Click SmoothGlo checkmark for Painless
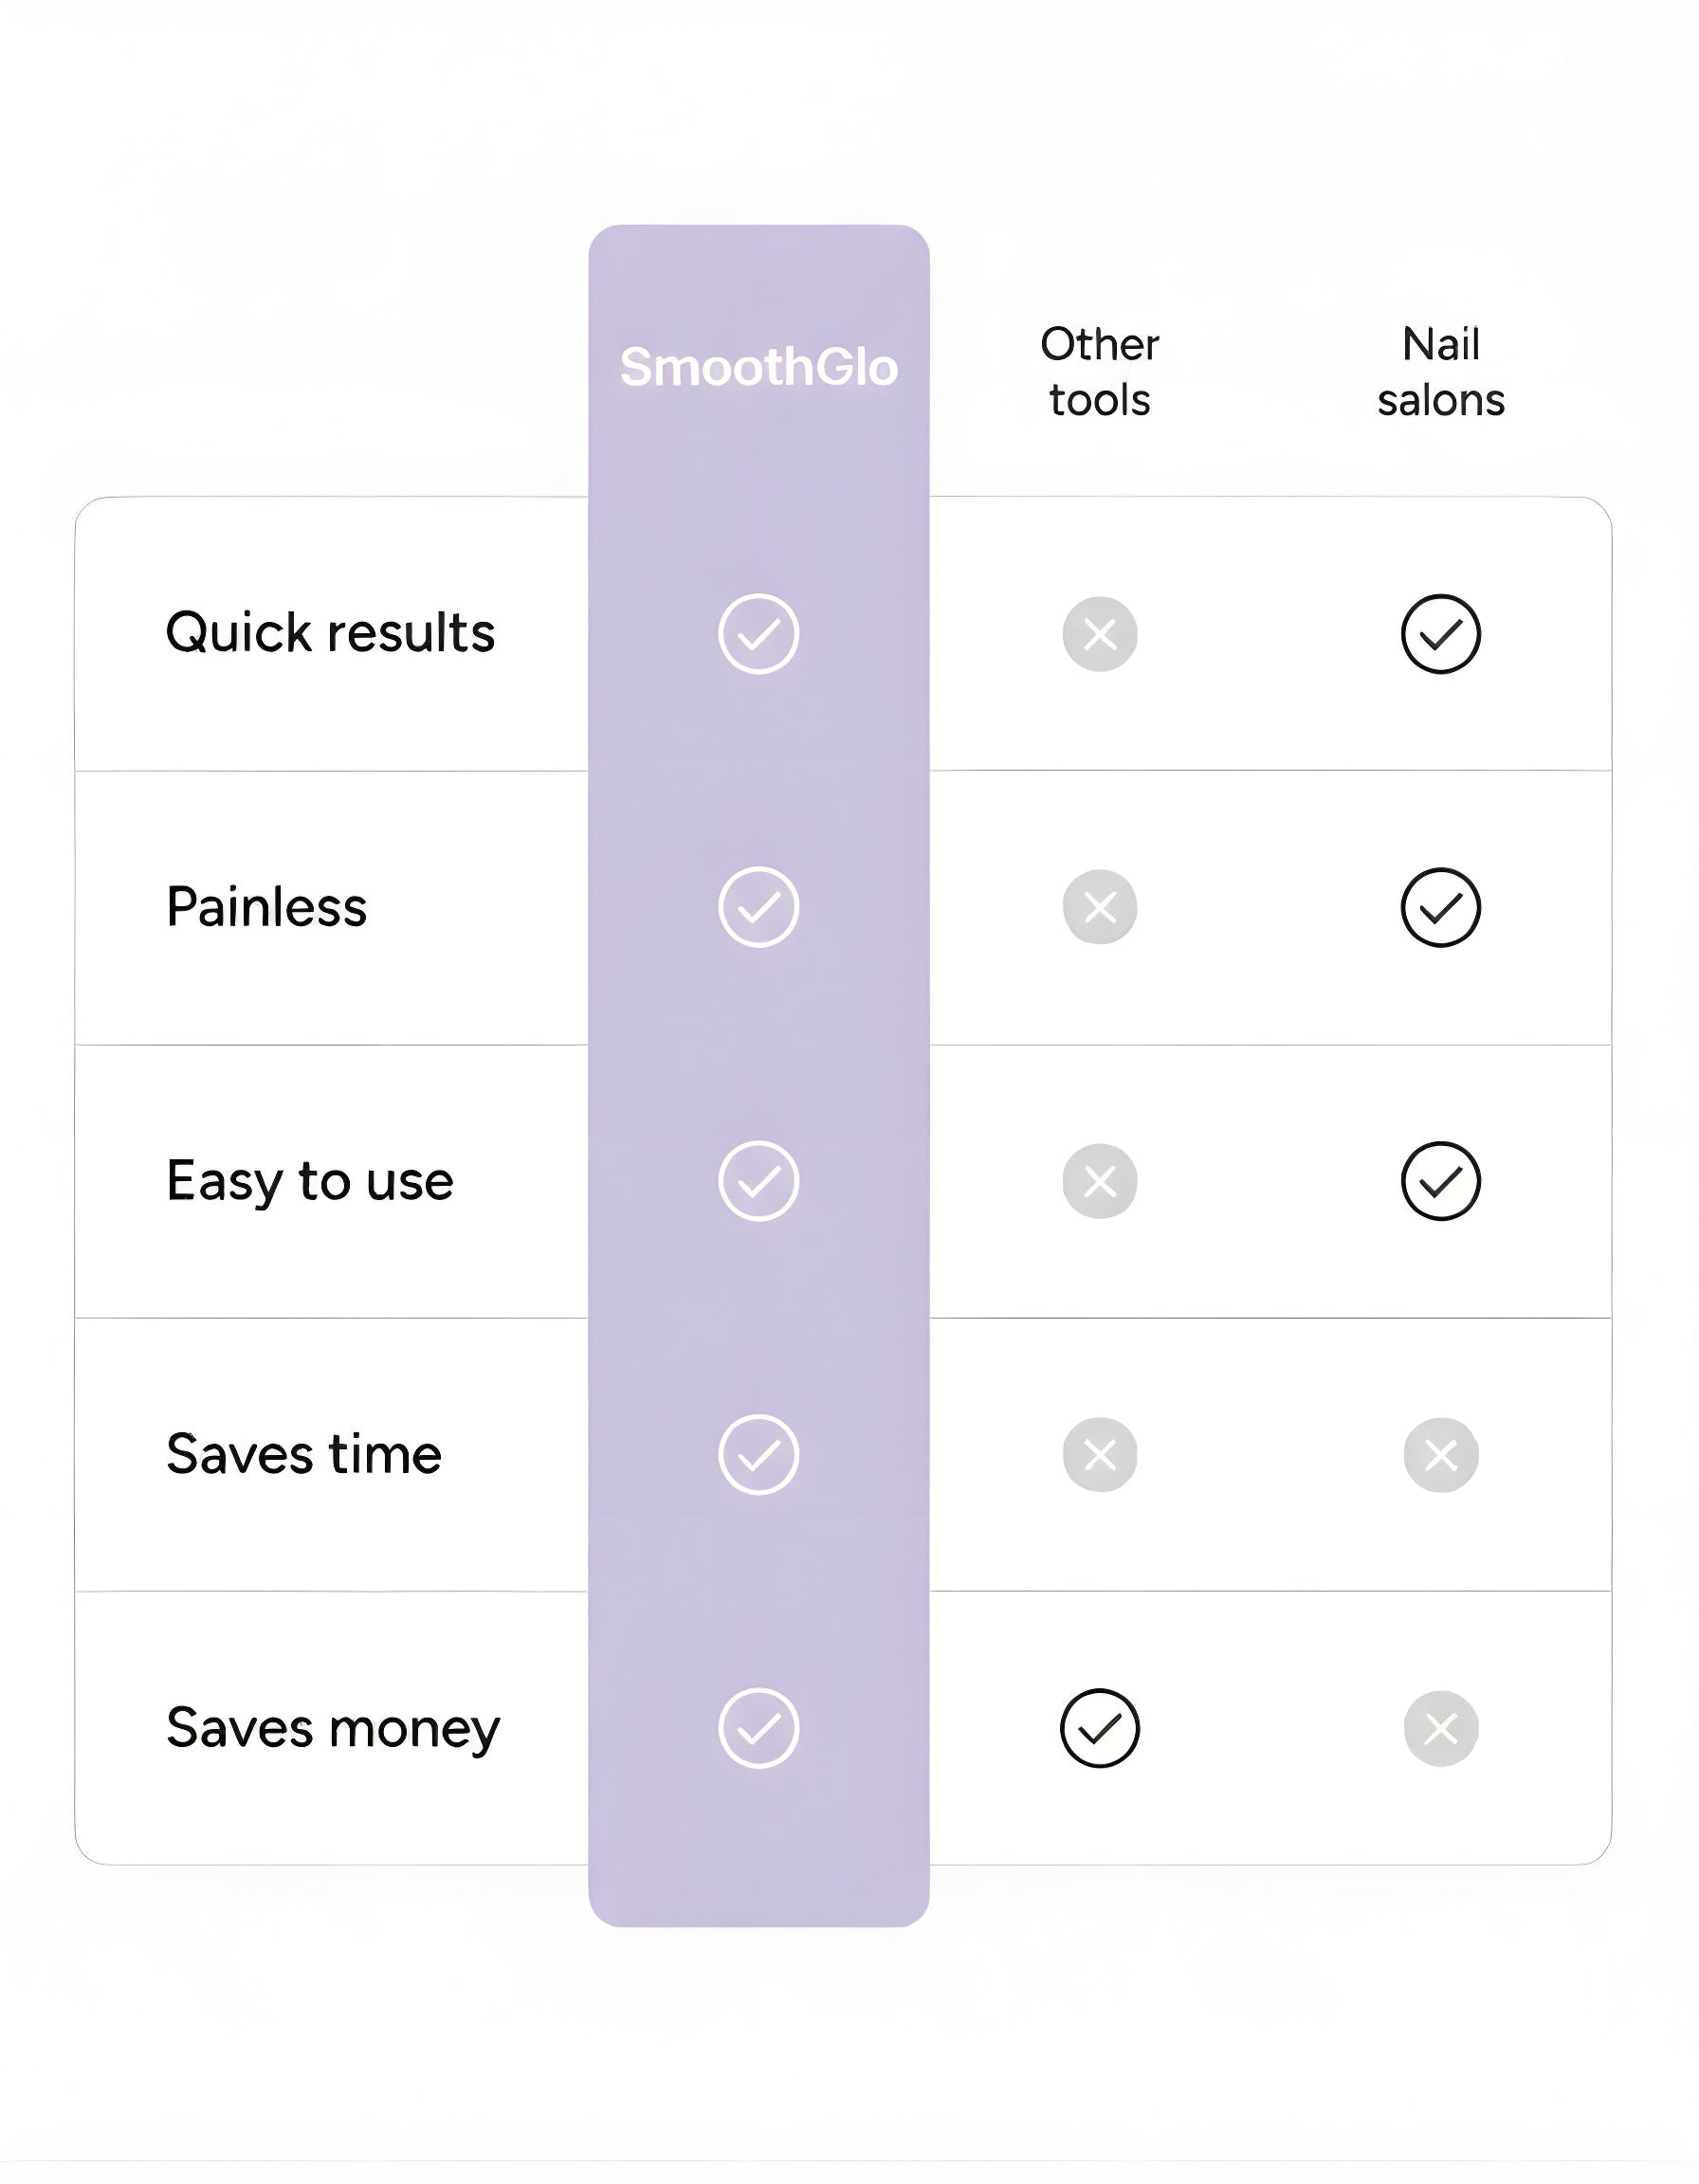Image resolution: width=1699 pixels, height=2184 pixels. 758,907
